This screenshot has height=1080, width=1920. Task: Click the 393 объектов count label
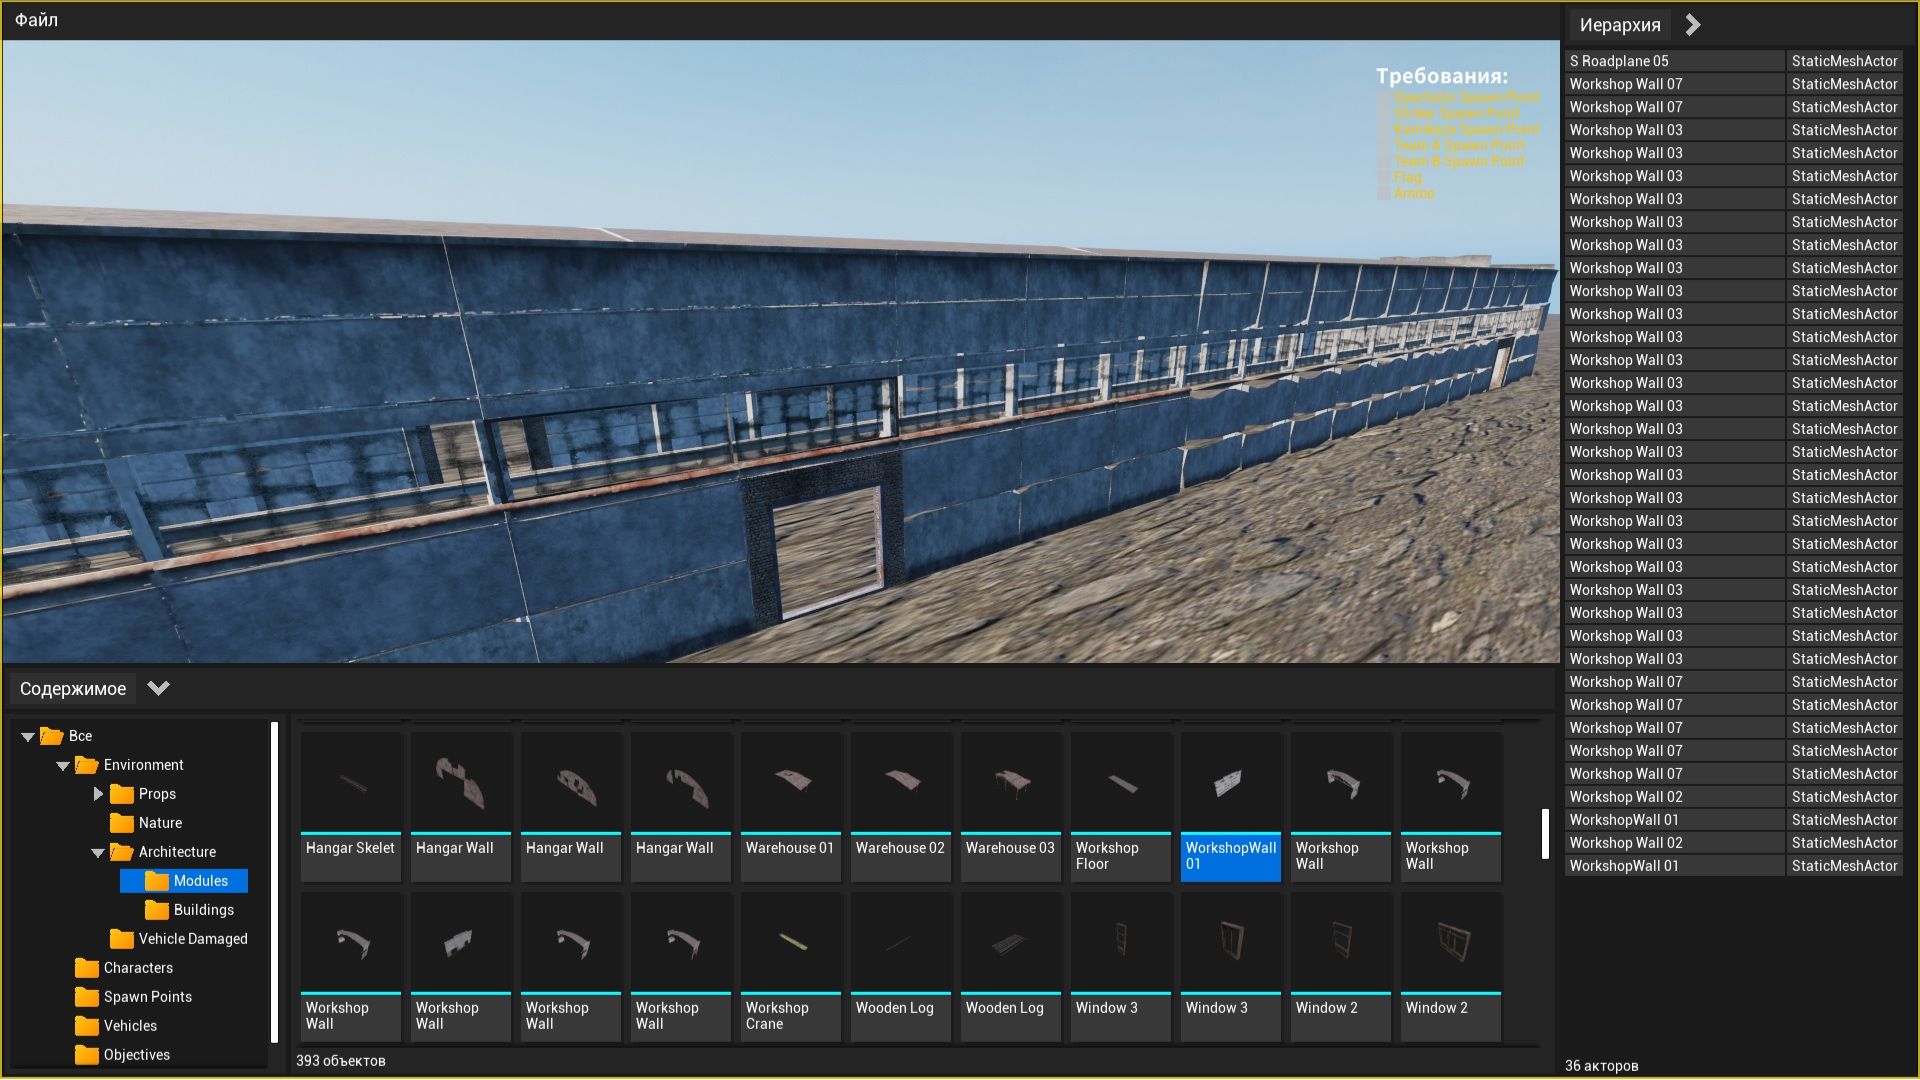tap(341, 1061)
